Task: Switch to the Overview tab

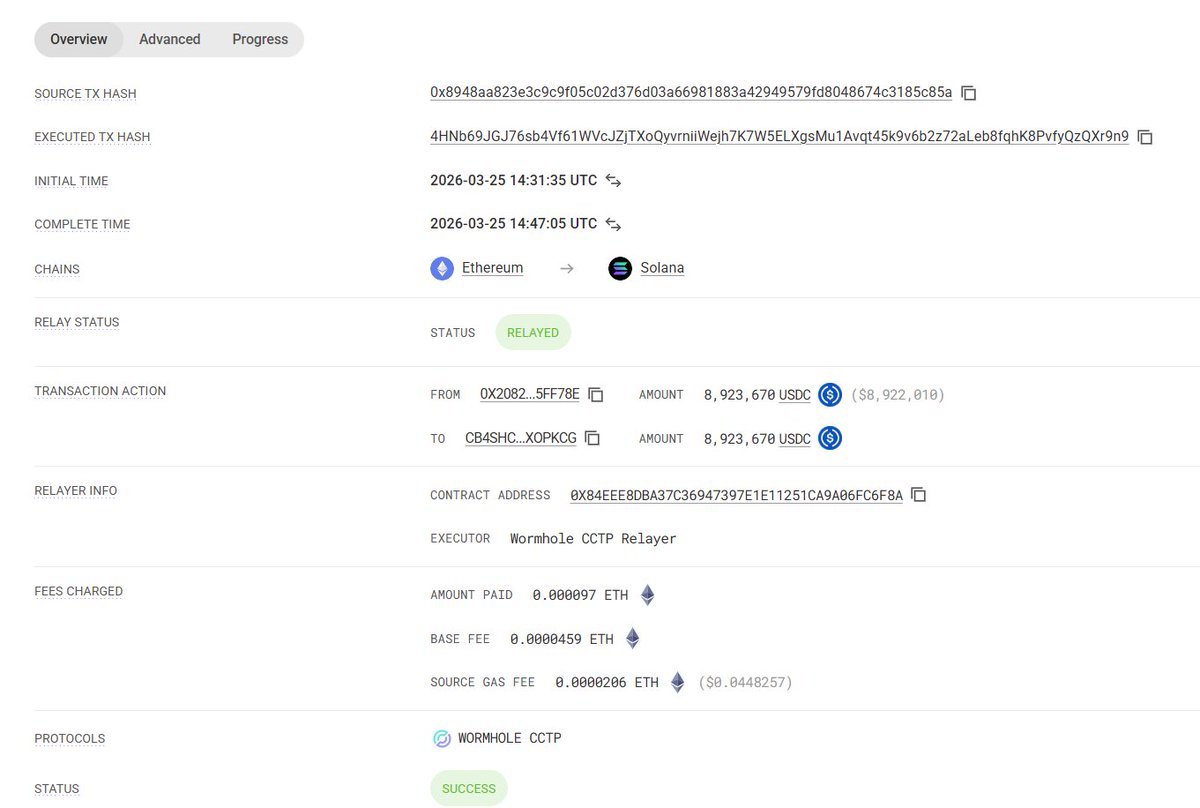Action: pos(79,39)
